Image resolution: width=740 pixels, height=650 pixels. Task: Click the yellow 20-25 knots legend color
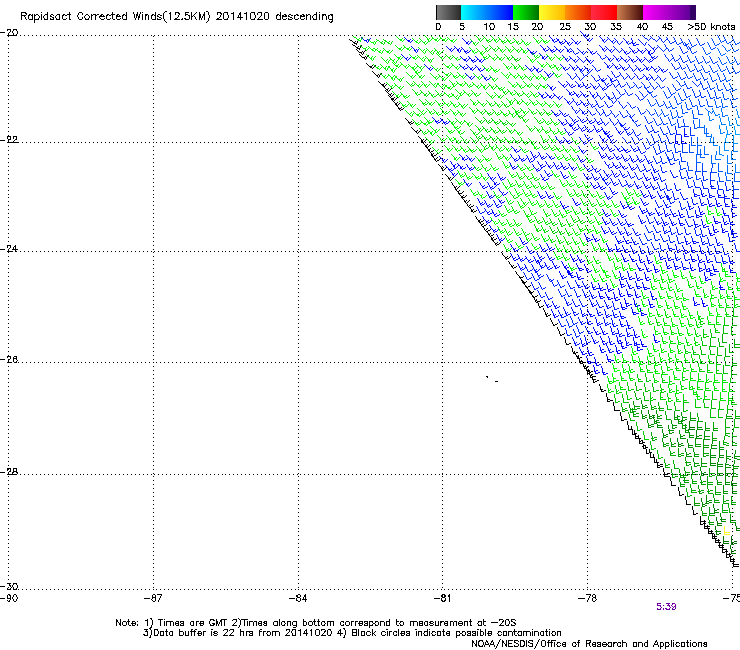pos(552,12)
